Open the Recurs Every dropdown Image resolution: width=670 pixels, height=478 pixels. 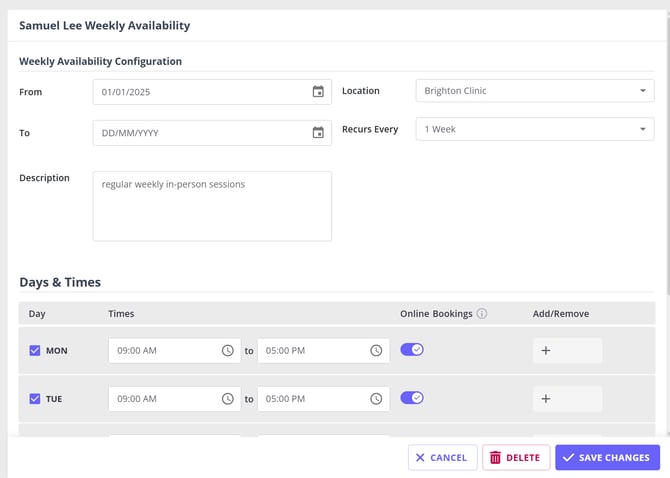(535, 130)
